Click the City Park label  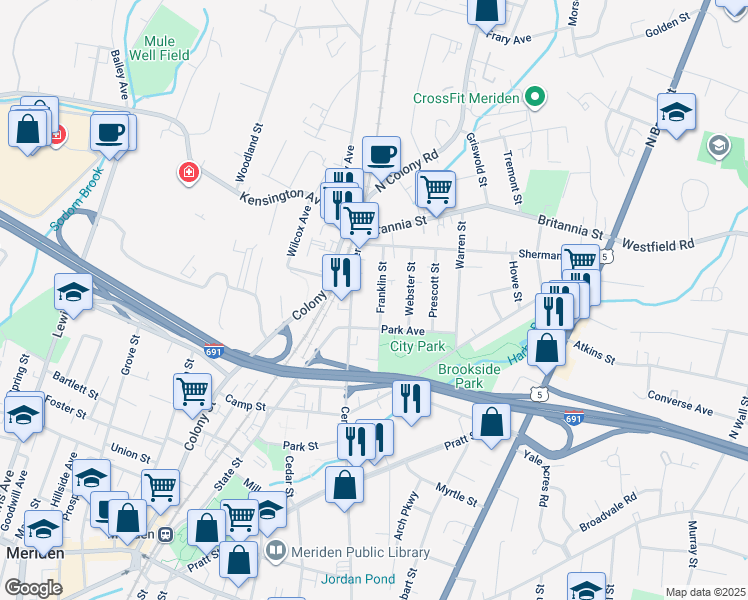click(x=417, y=346)
